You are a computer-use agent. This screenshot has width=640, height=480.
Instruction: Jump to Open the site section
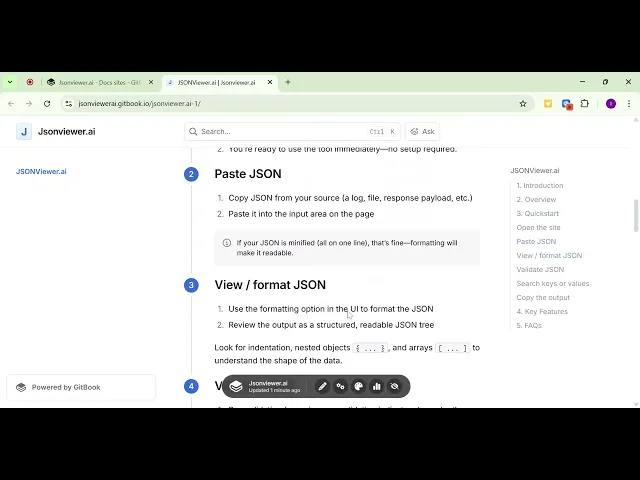pyautogui.click(x=538, y=227)
